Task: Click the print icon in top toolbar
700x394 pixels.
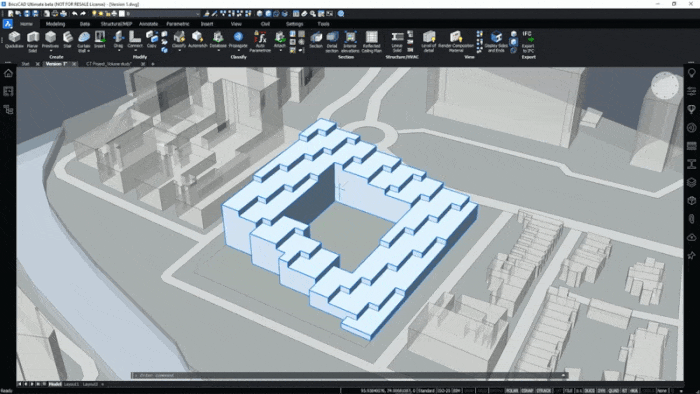Action: (63, 14)
